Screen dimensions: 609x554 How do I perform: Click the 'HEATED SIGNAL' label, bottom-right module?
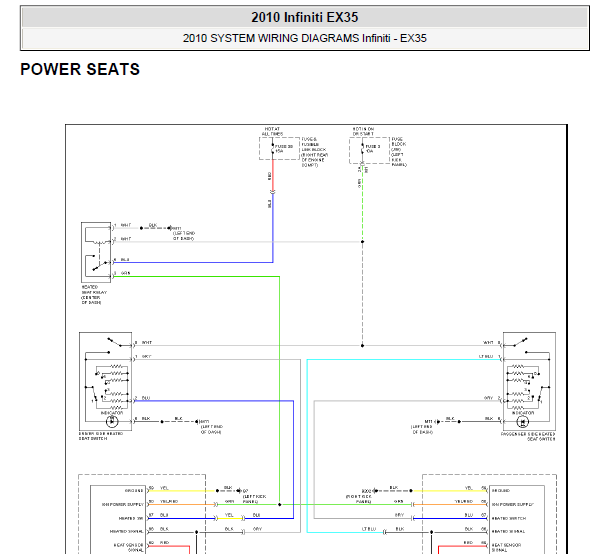508,531
